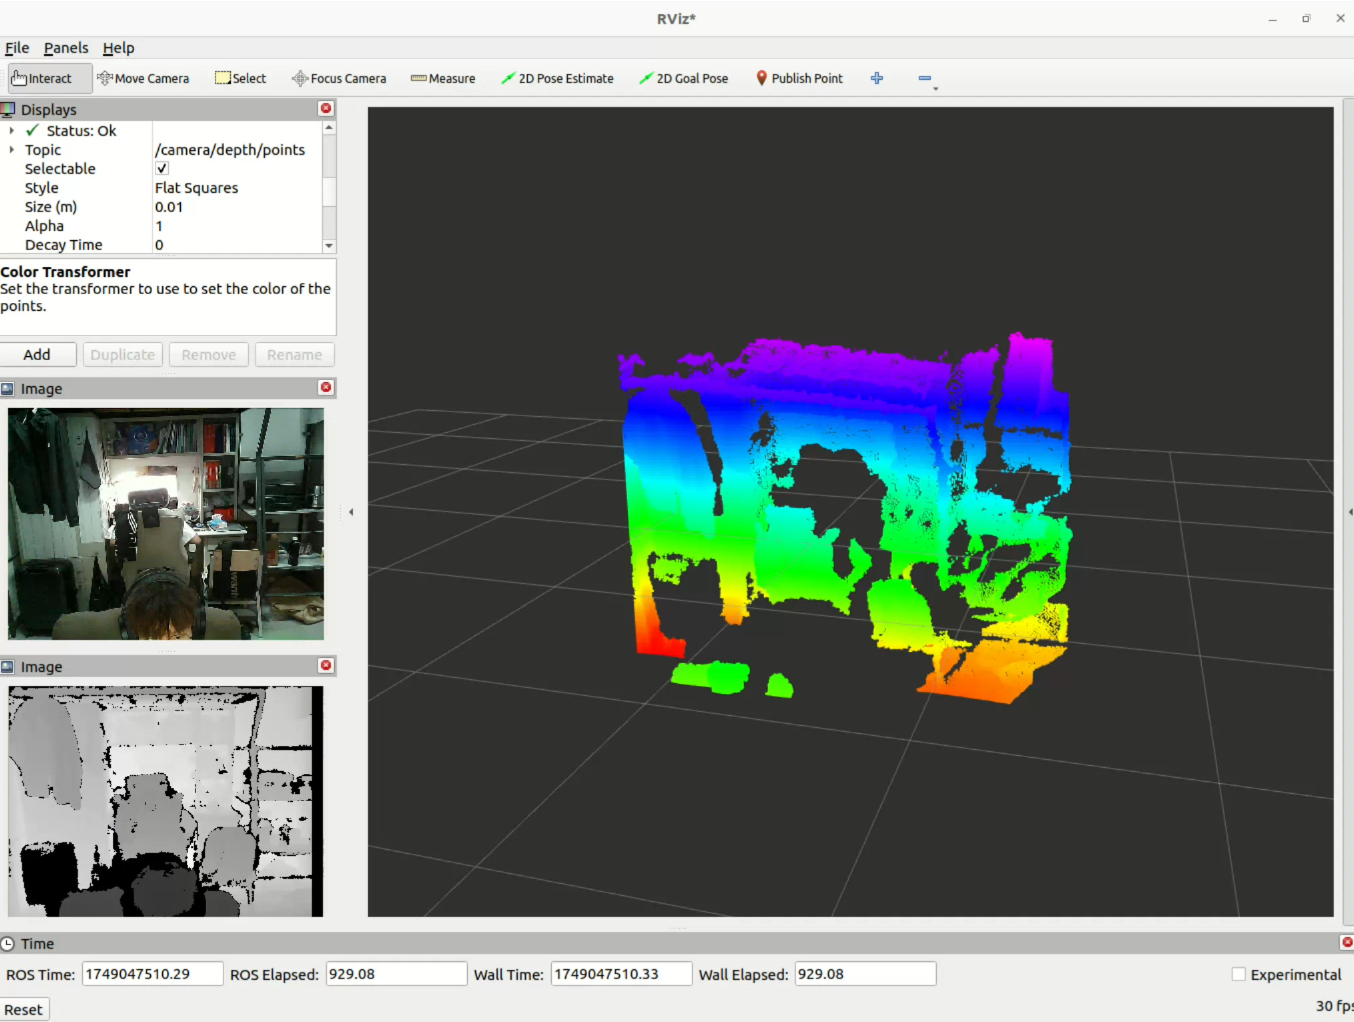Image resolution: width=1354 pixels, height=1022 pixels.
Task: Close the Displays panel
Action: (x=326, y=108)
